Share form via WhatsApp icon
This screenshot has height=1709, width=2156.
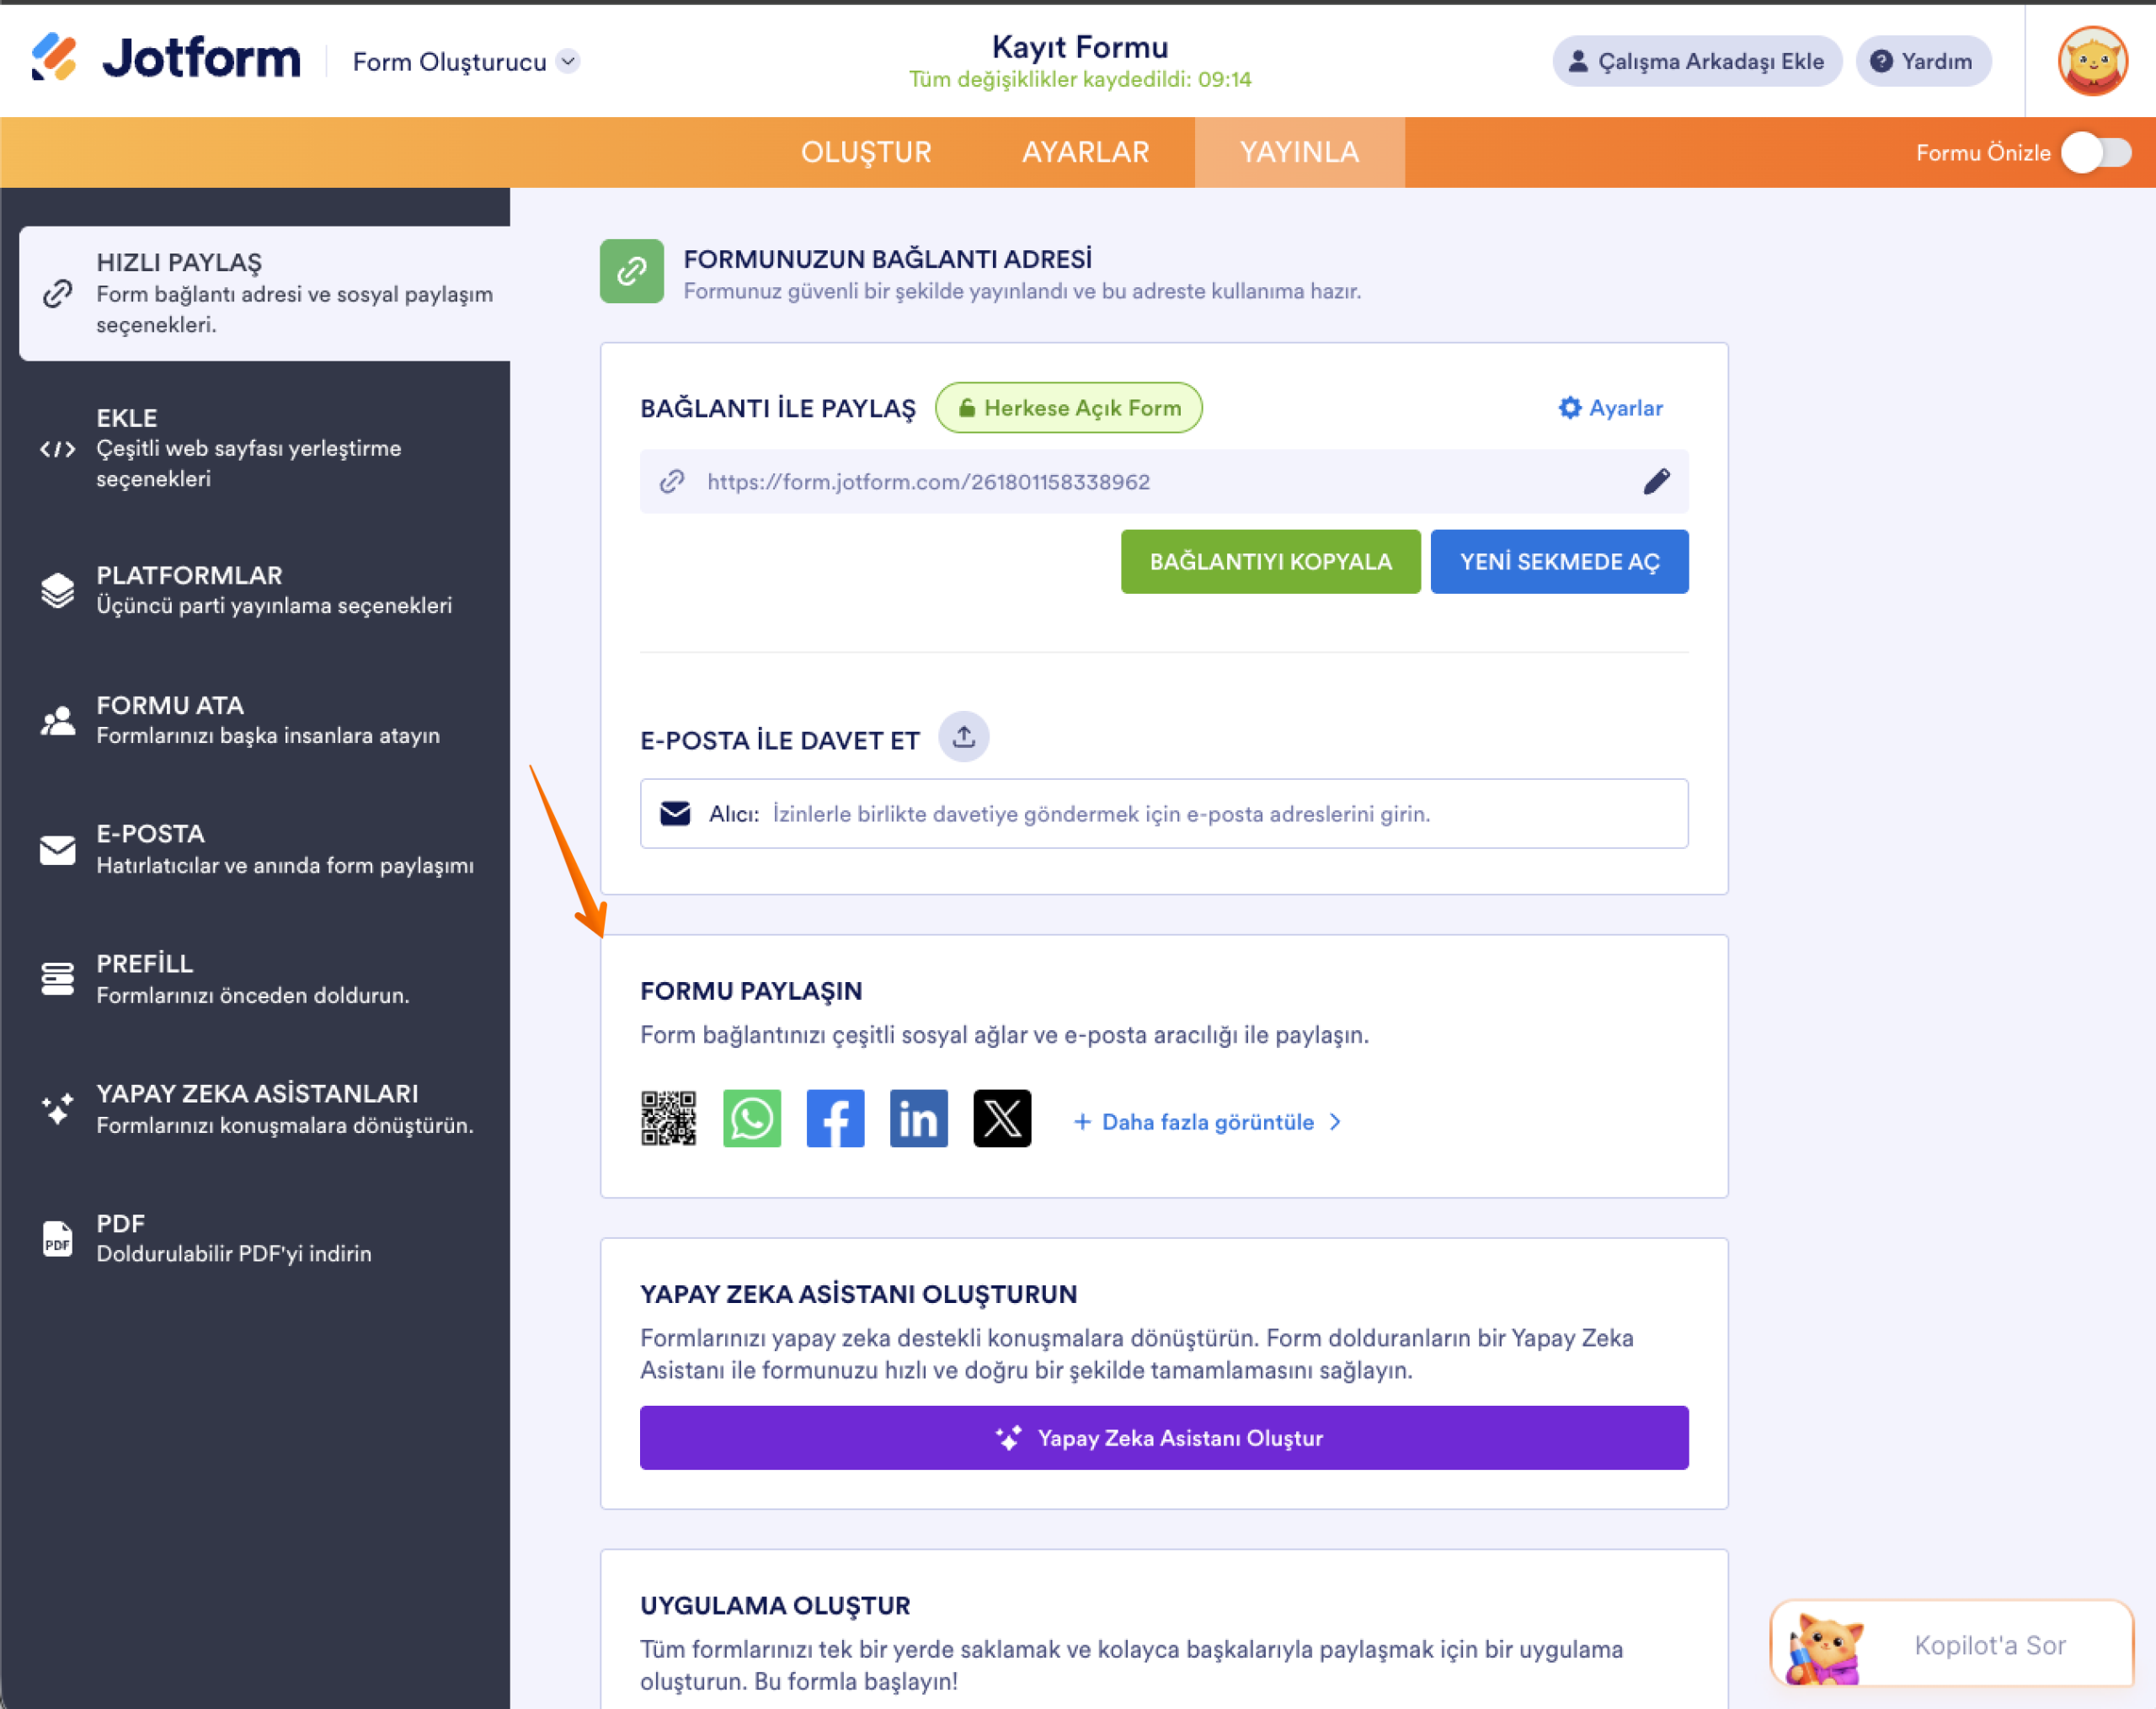point(752,1118)
